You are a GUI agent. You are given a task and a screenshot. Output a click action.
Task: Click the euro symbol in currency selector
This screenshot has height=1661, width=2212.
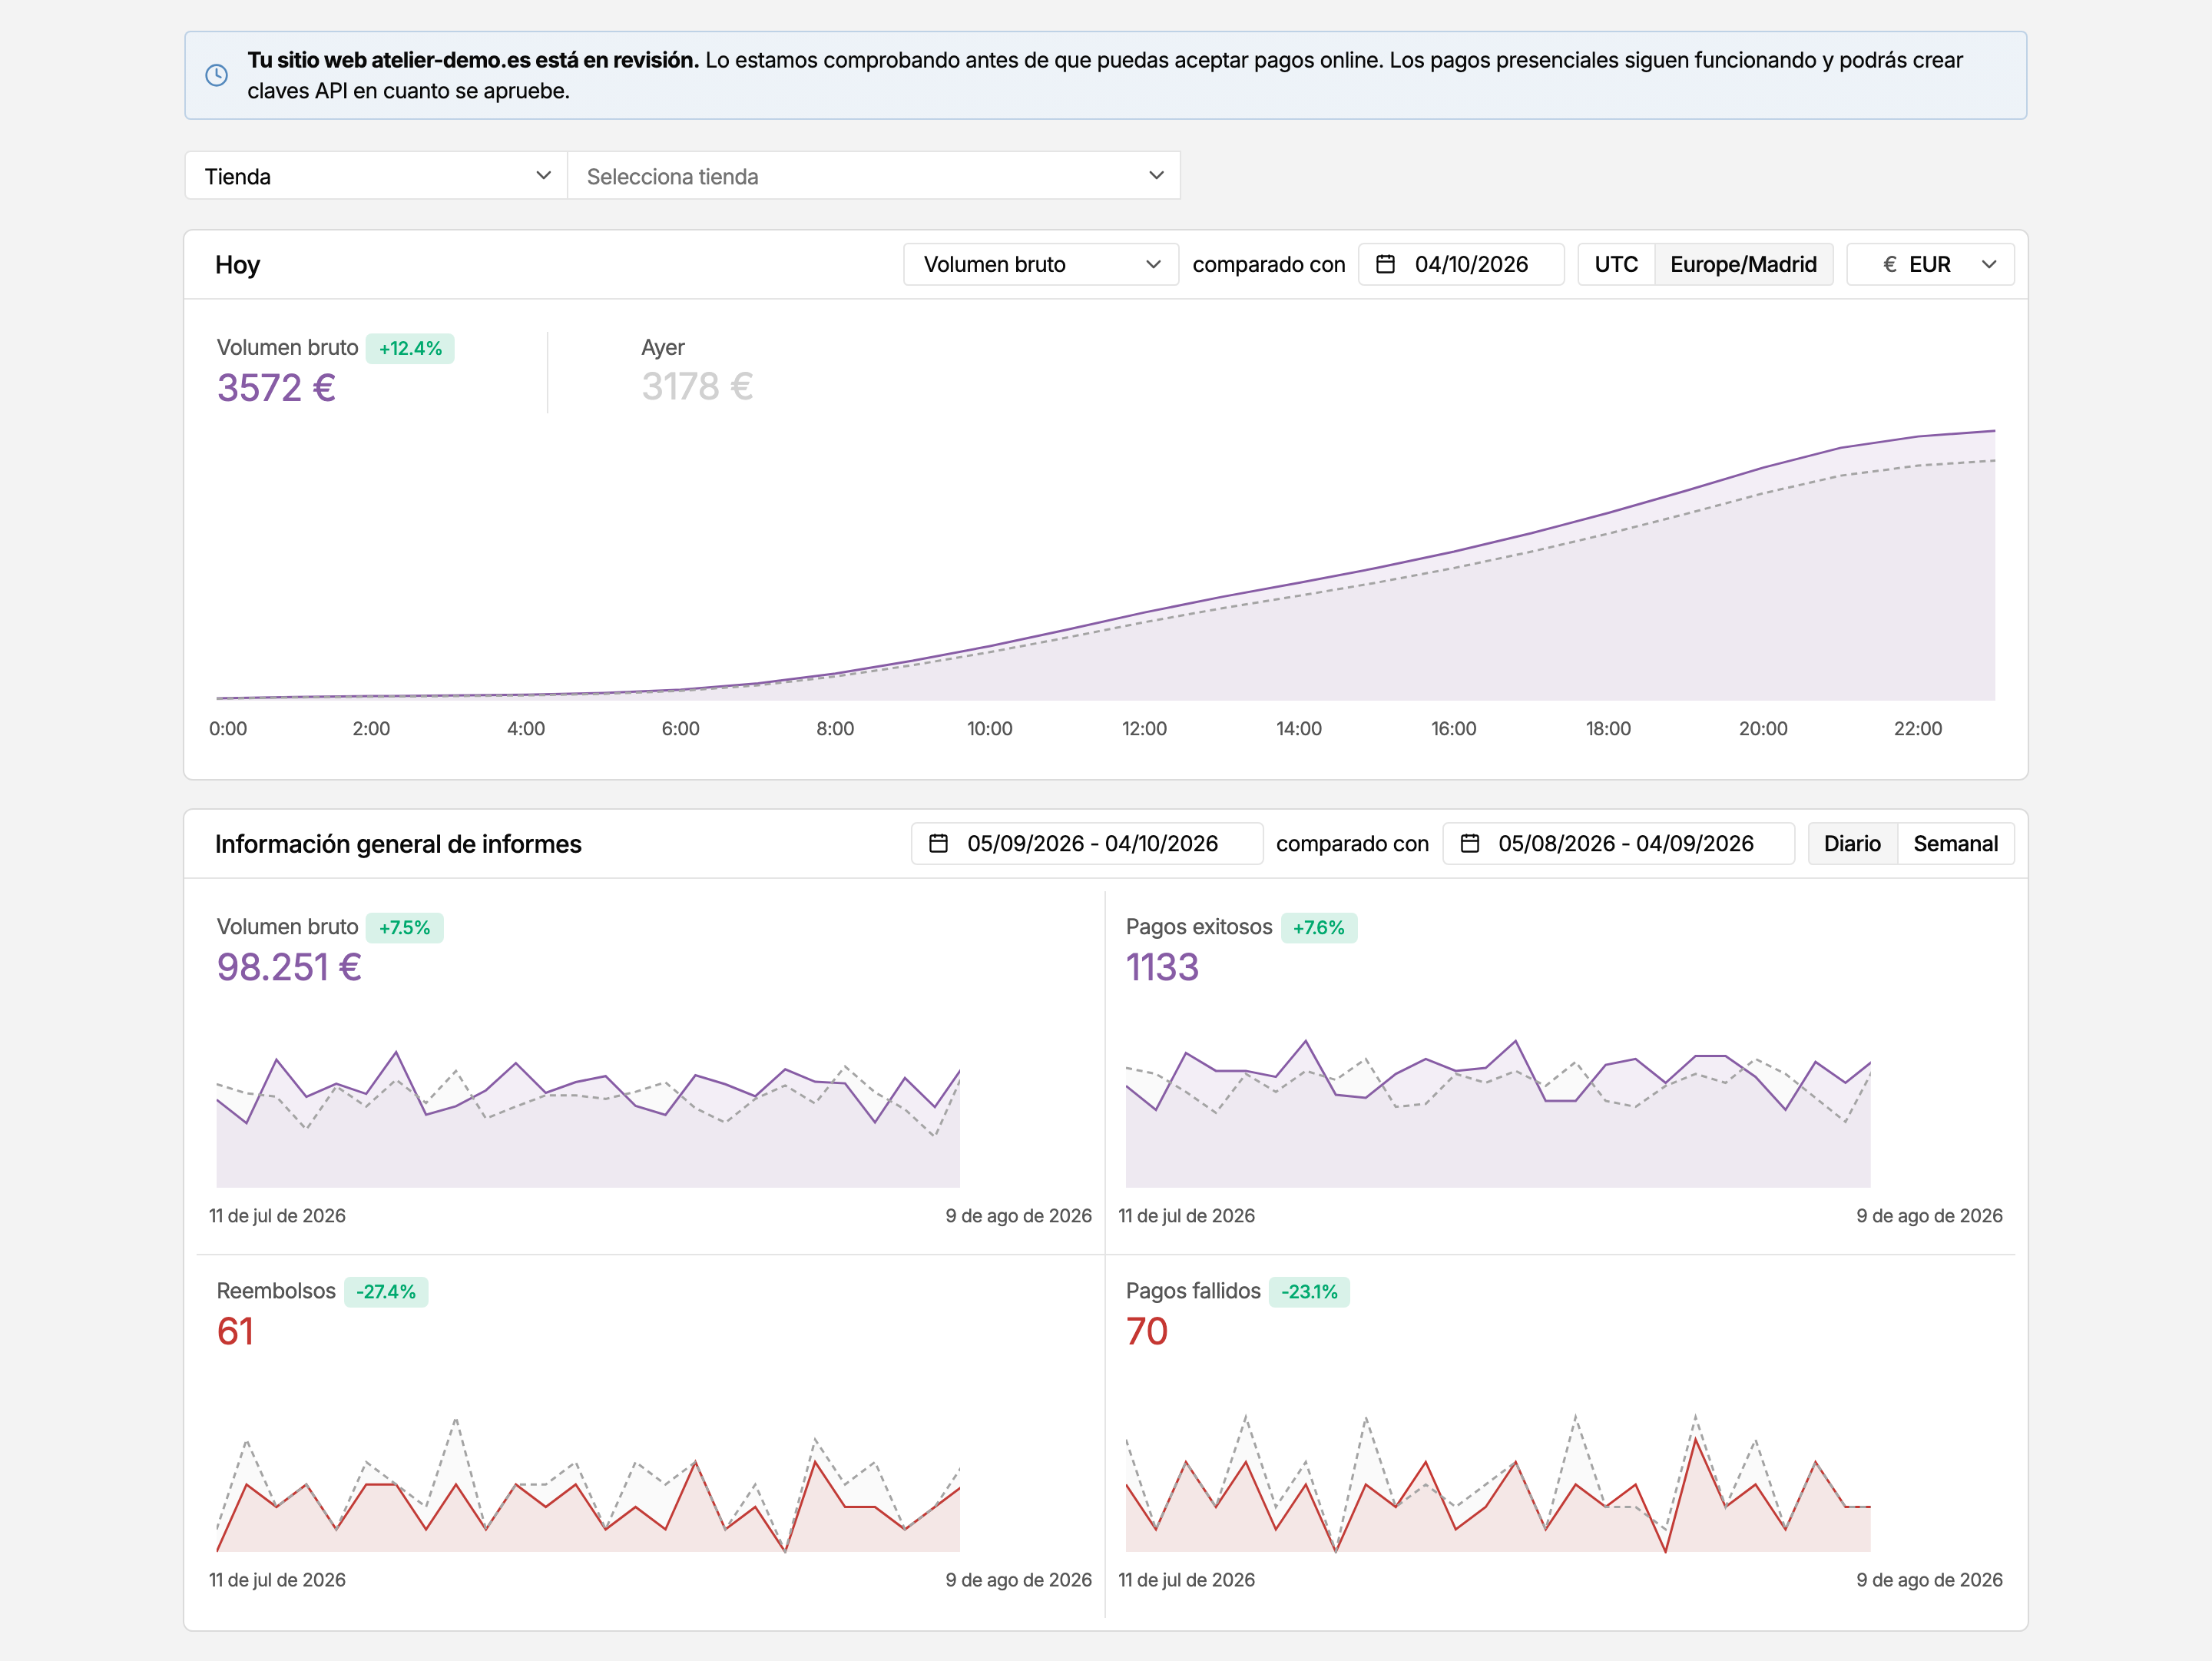[1889, 264]
